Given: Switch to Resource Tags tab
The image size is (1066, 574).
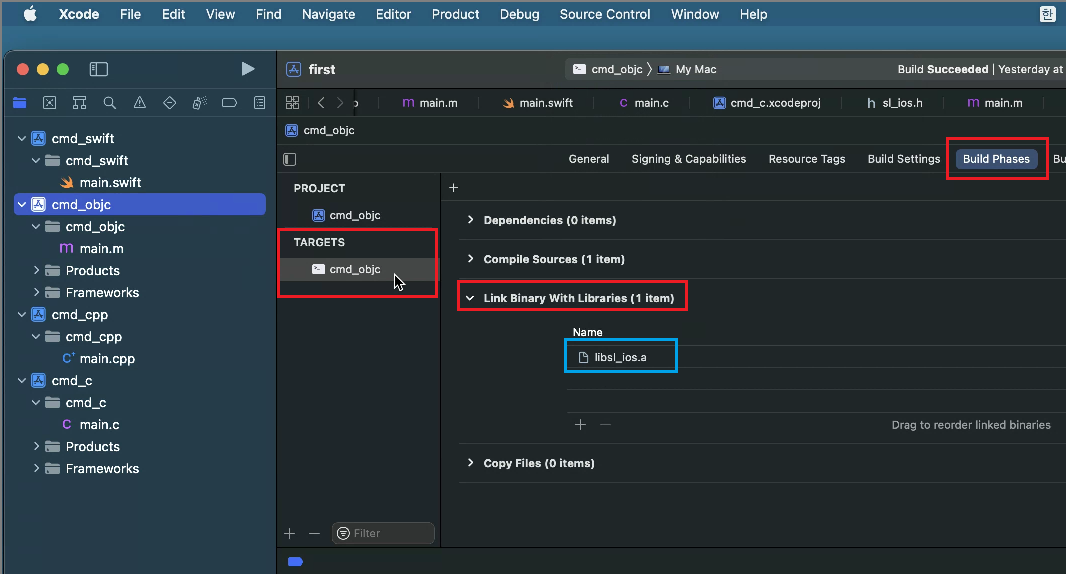Looking at the screenshot, I should (x=807, y=158).
